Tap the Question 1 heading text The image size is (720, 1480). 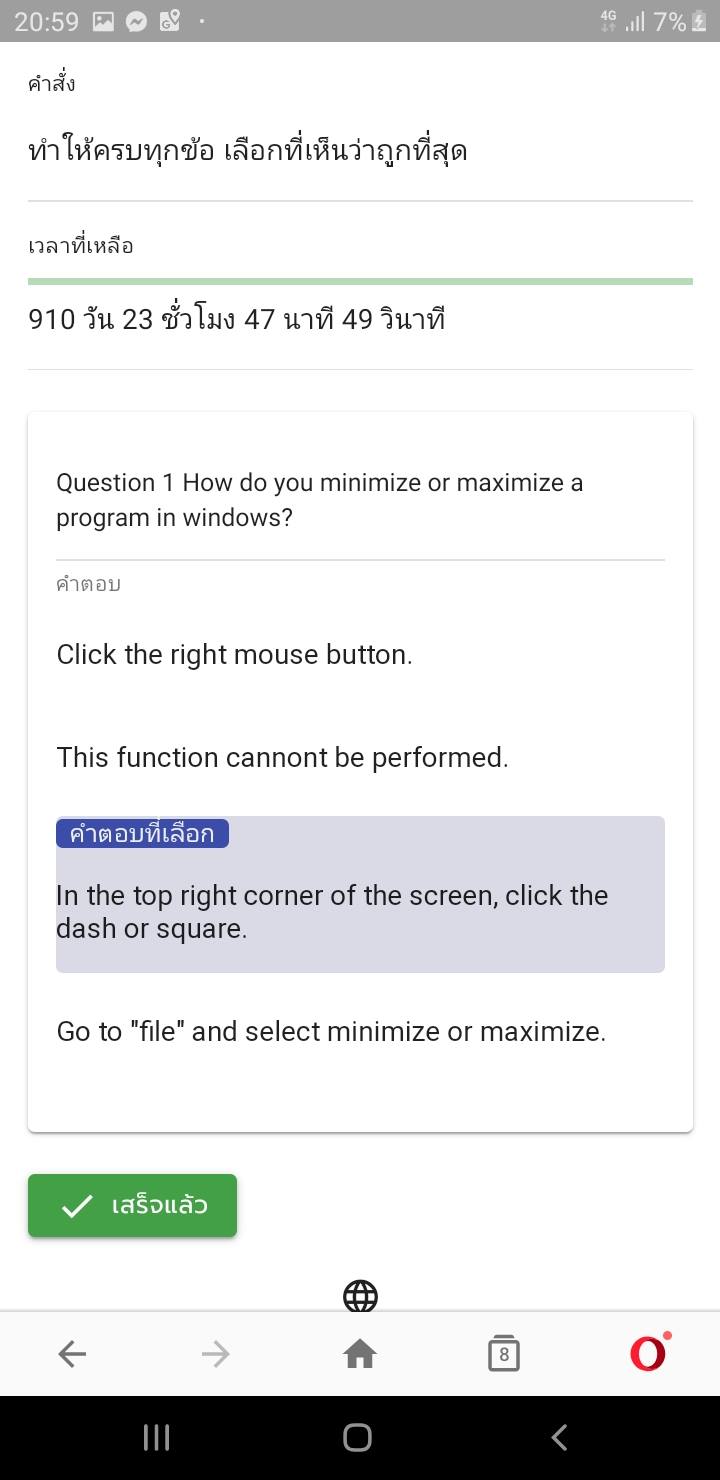(320, 500)
